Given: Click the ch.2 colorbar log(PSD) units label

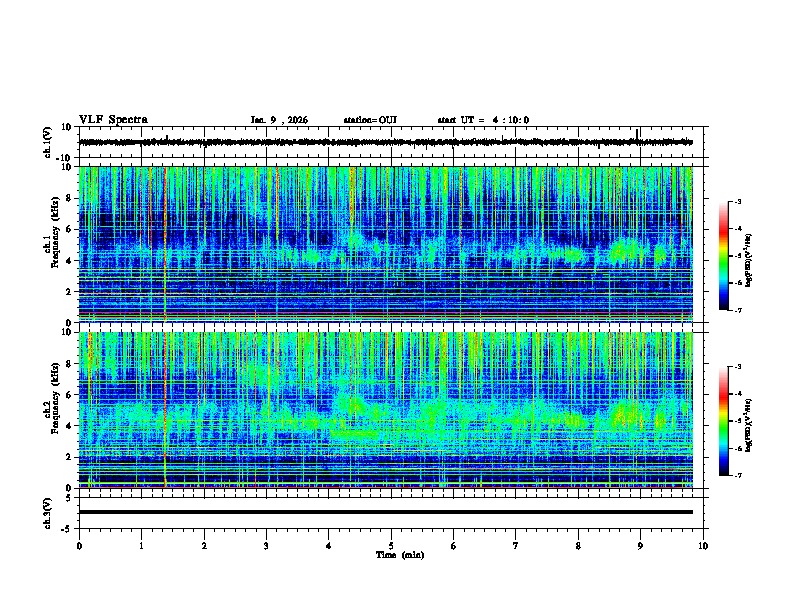Looking at the screenshot, I should pos(748,425).
